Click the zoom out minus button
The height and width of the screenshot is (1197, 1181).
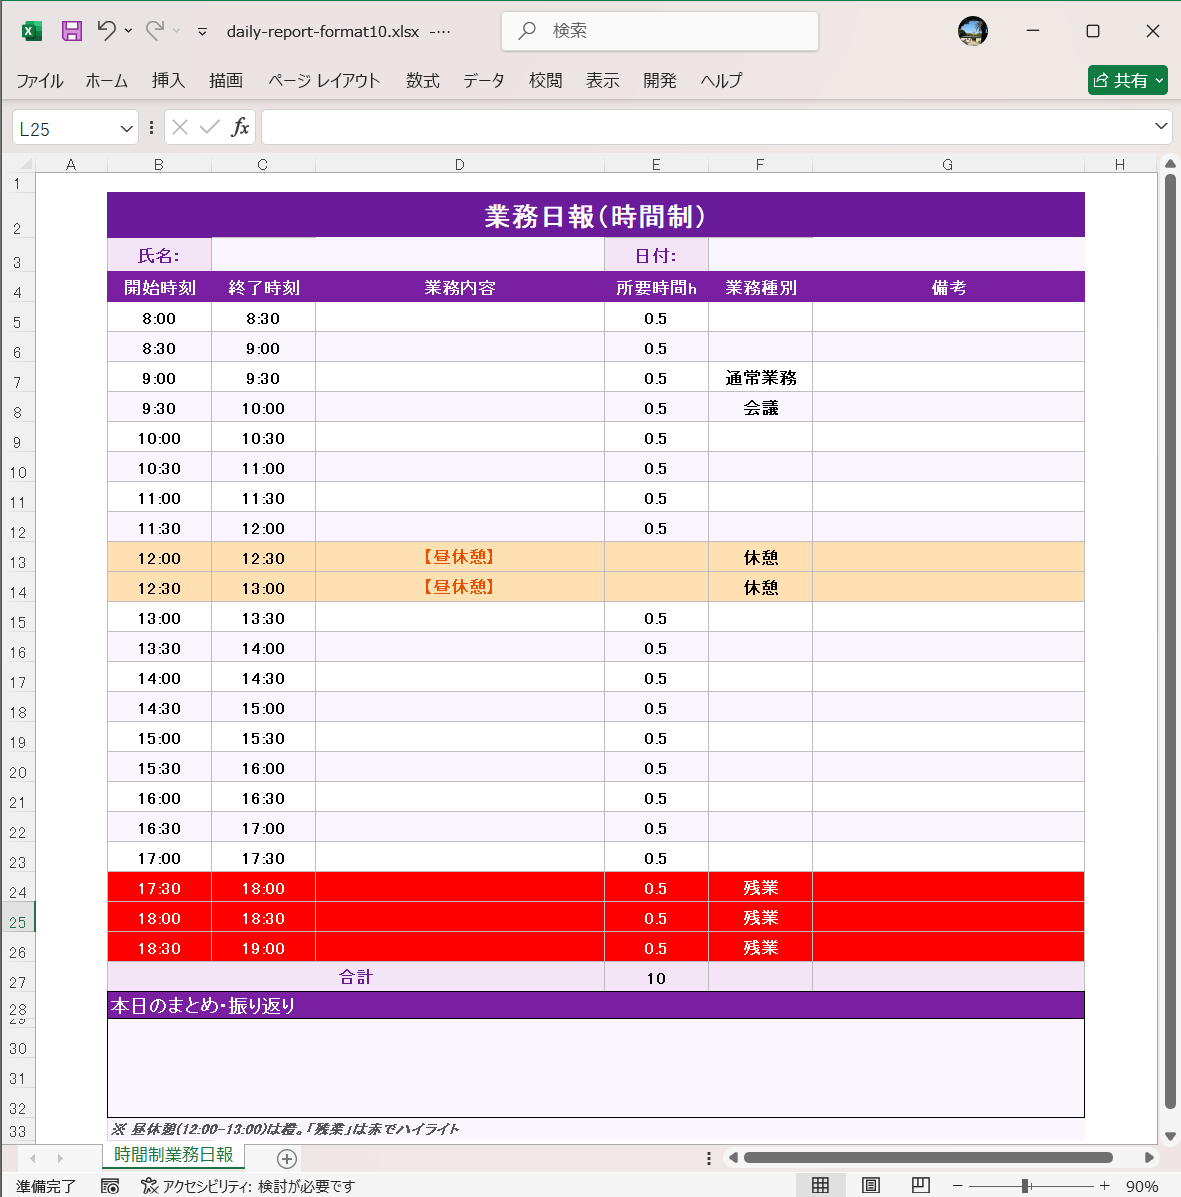tap(957, 1186)
